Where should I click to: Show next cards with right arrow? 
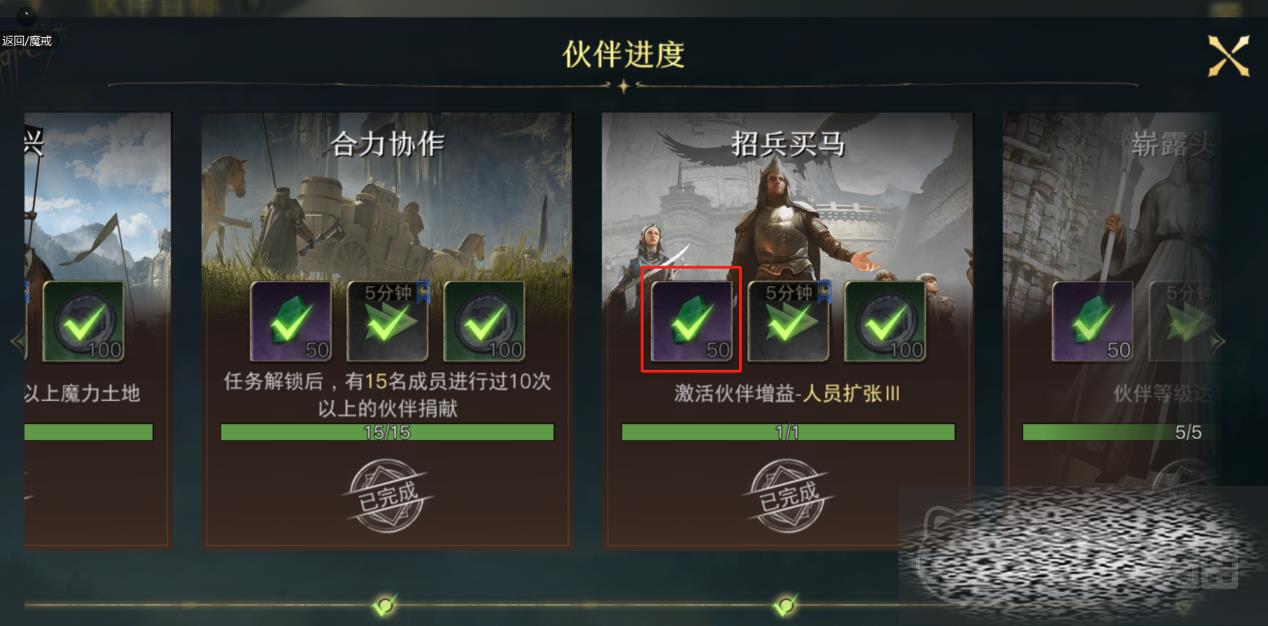point(1218,341)
